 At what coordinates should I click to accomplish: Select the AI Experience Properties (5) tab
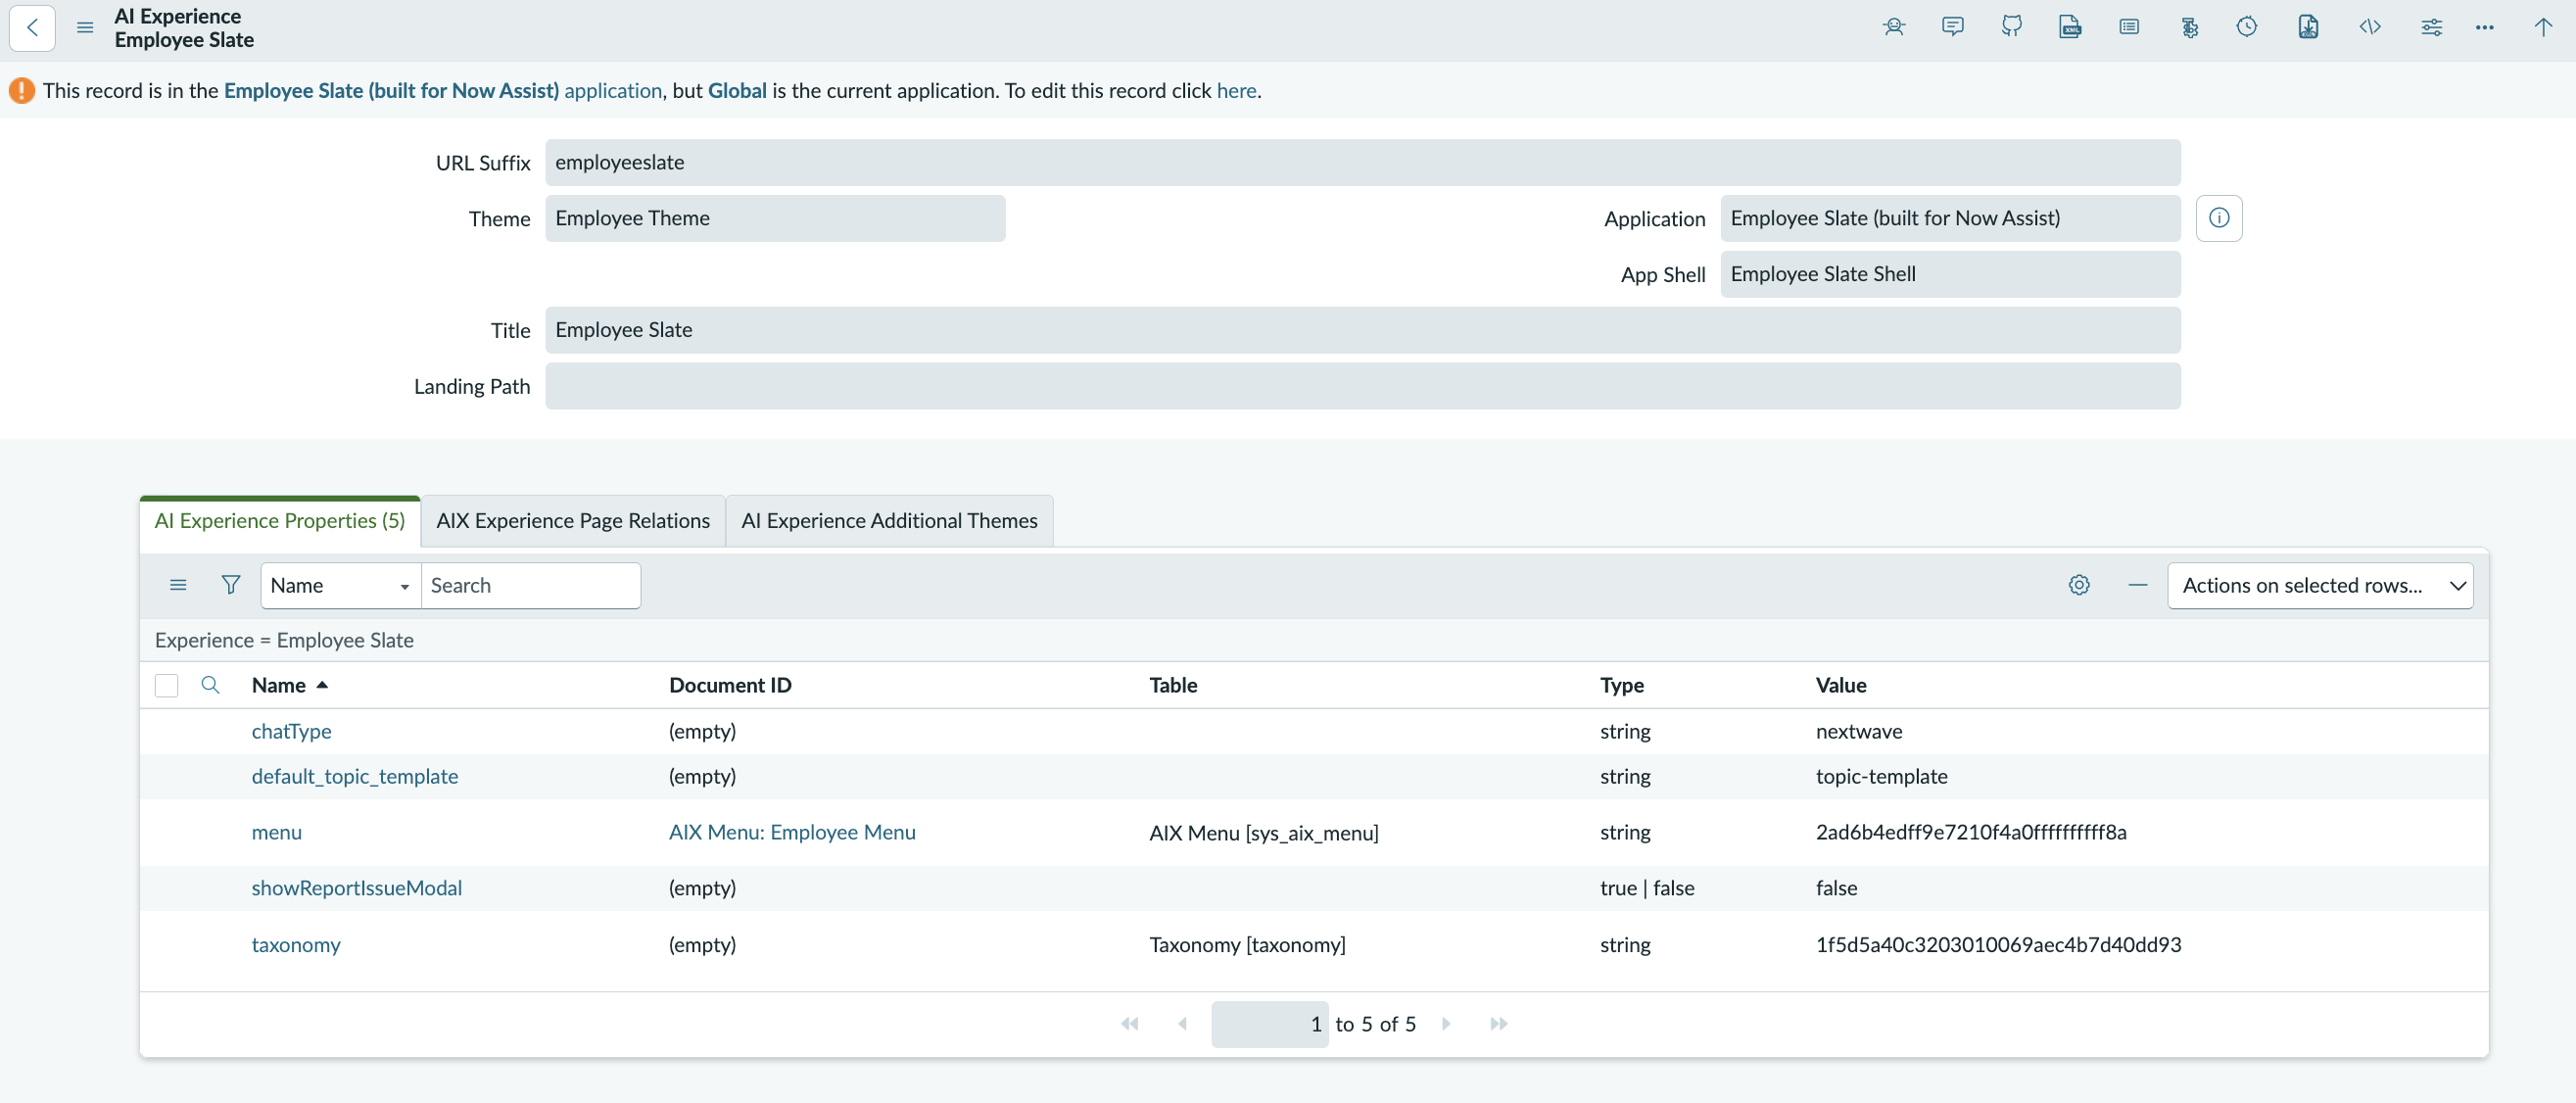point(280,521)
